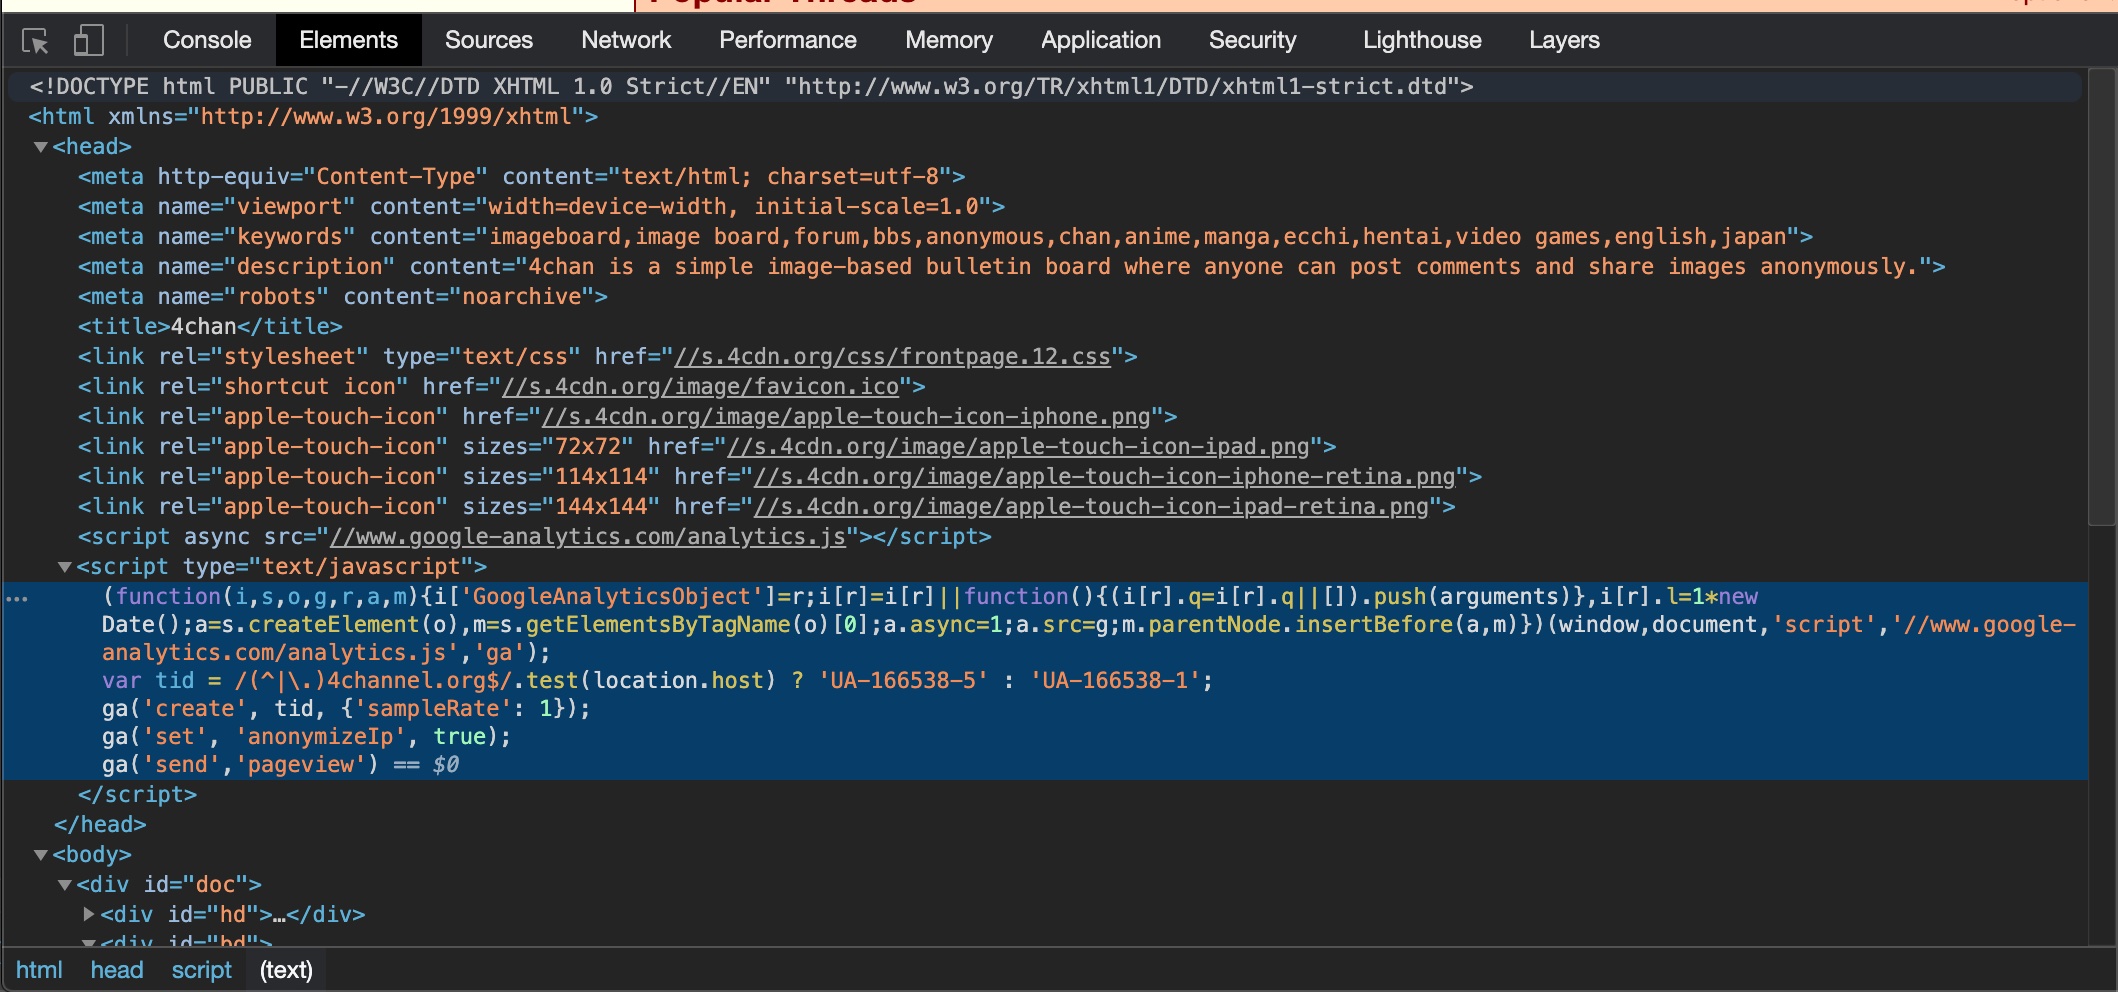Select the title 4chan element row
This screenshot has width=2118, height=992.
point(1045,327)
